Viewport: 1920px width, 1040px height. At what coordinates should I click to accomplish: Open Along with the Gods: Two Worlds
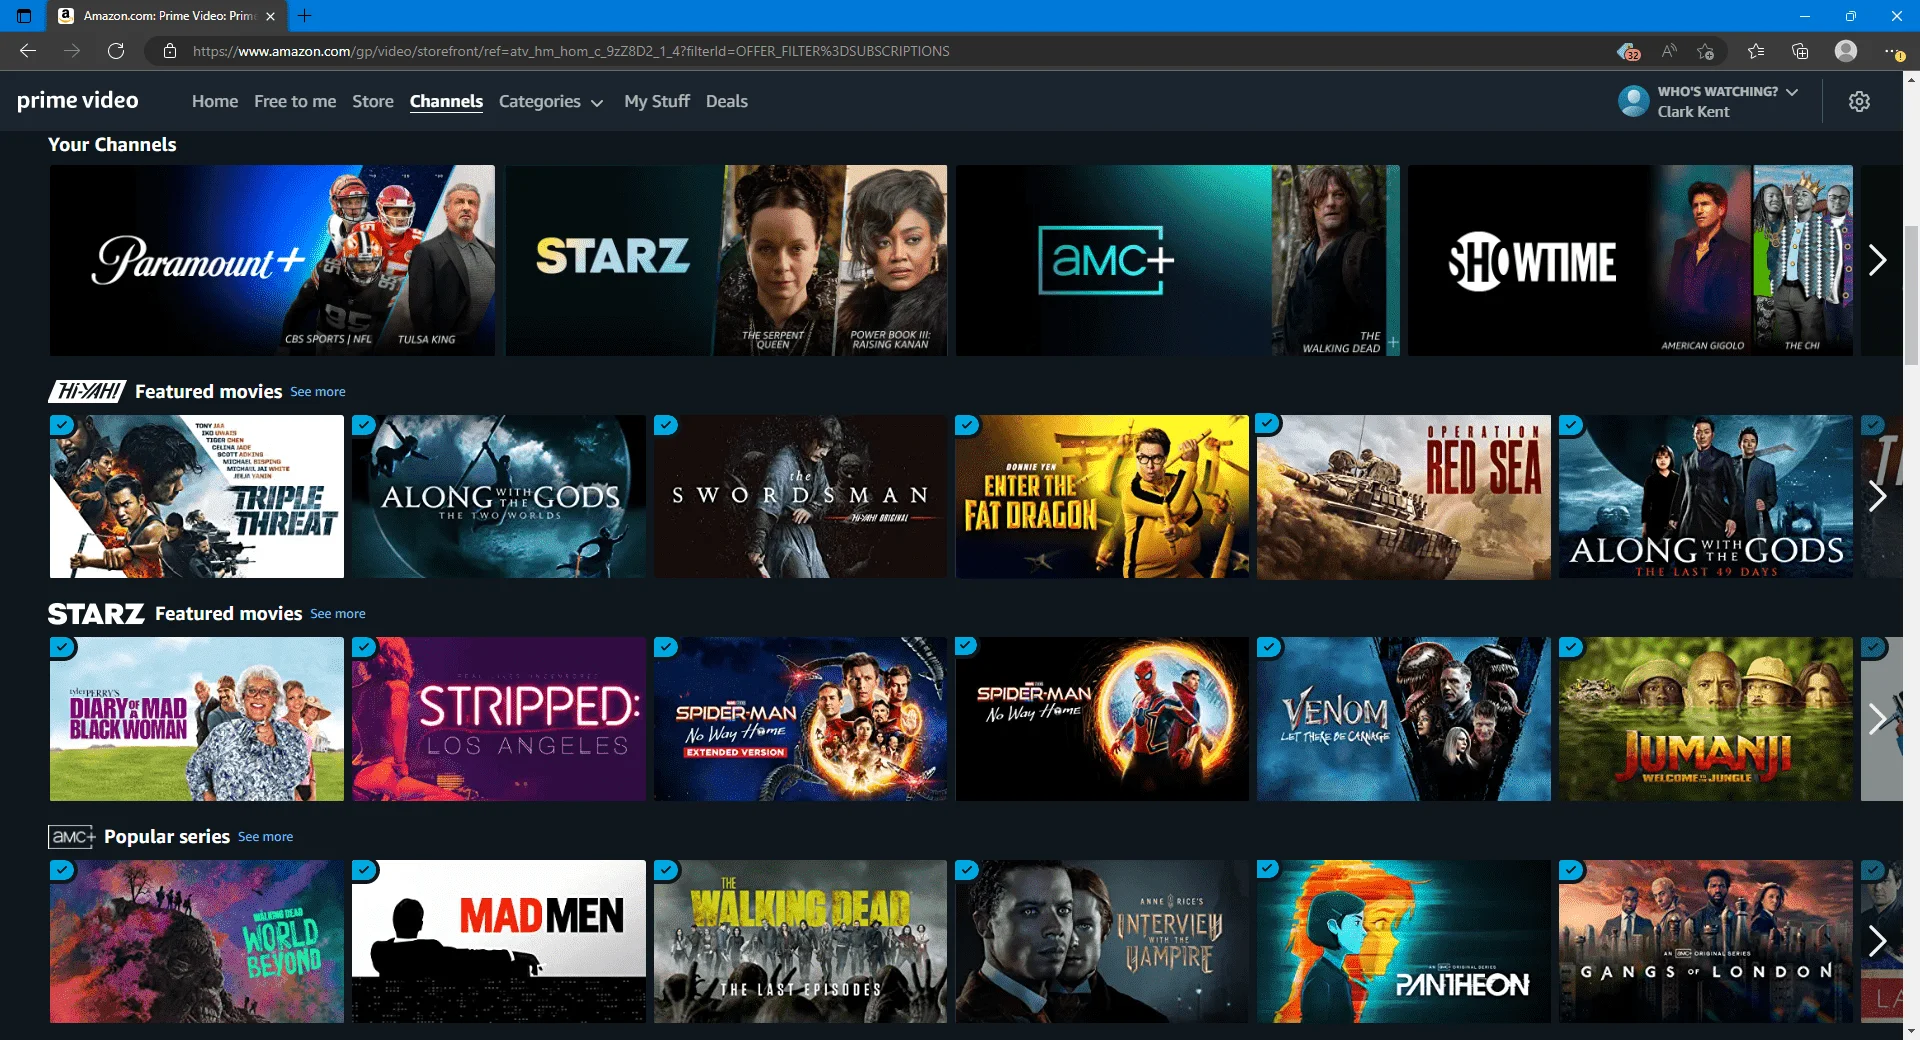499,496
